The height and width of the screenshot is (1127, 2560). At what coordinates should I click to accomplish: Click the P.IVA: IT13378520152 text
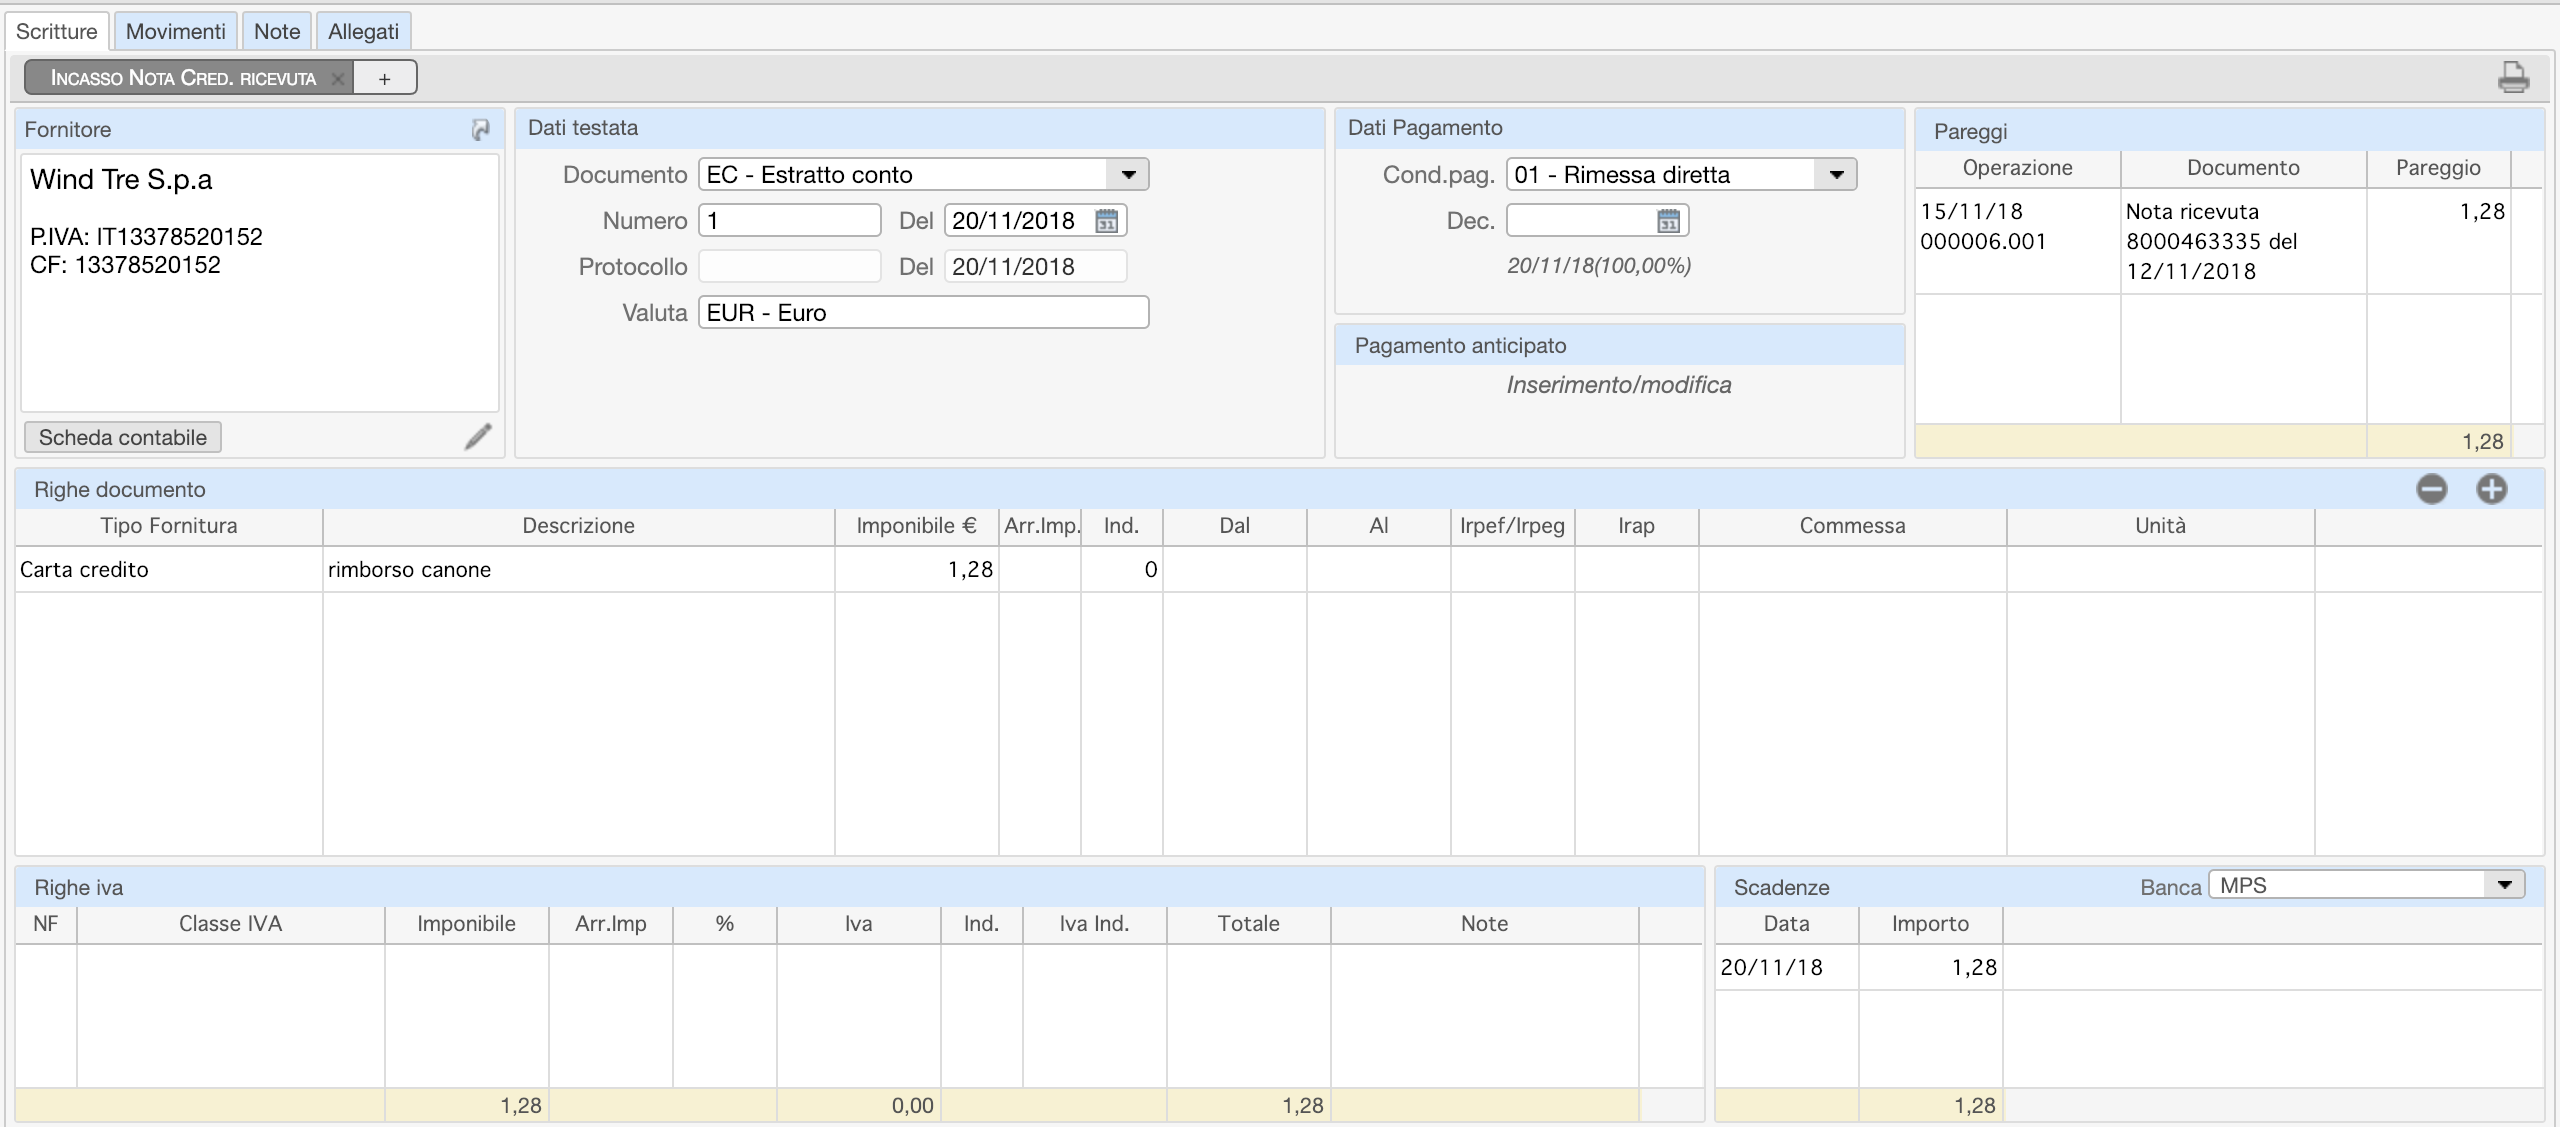click(x=146, y=237)
